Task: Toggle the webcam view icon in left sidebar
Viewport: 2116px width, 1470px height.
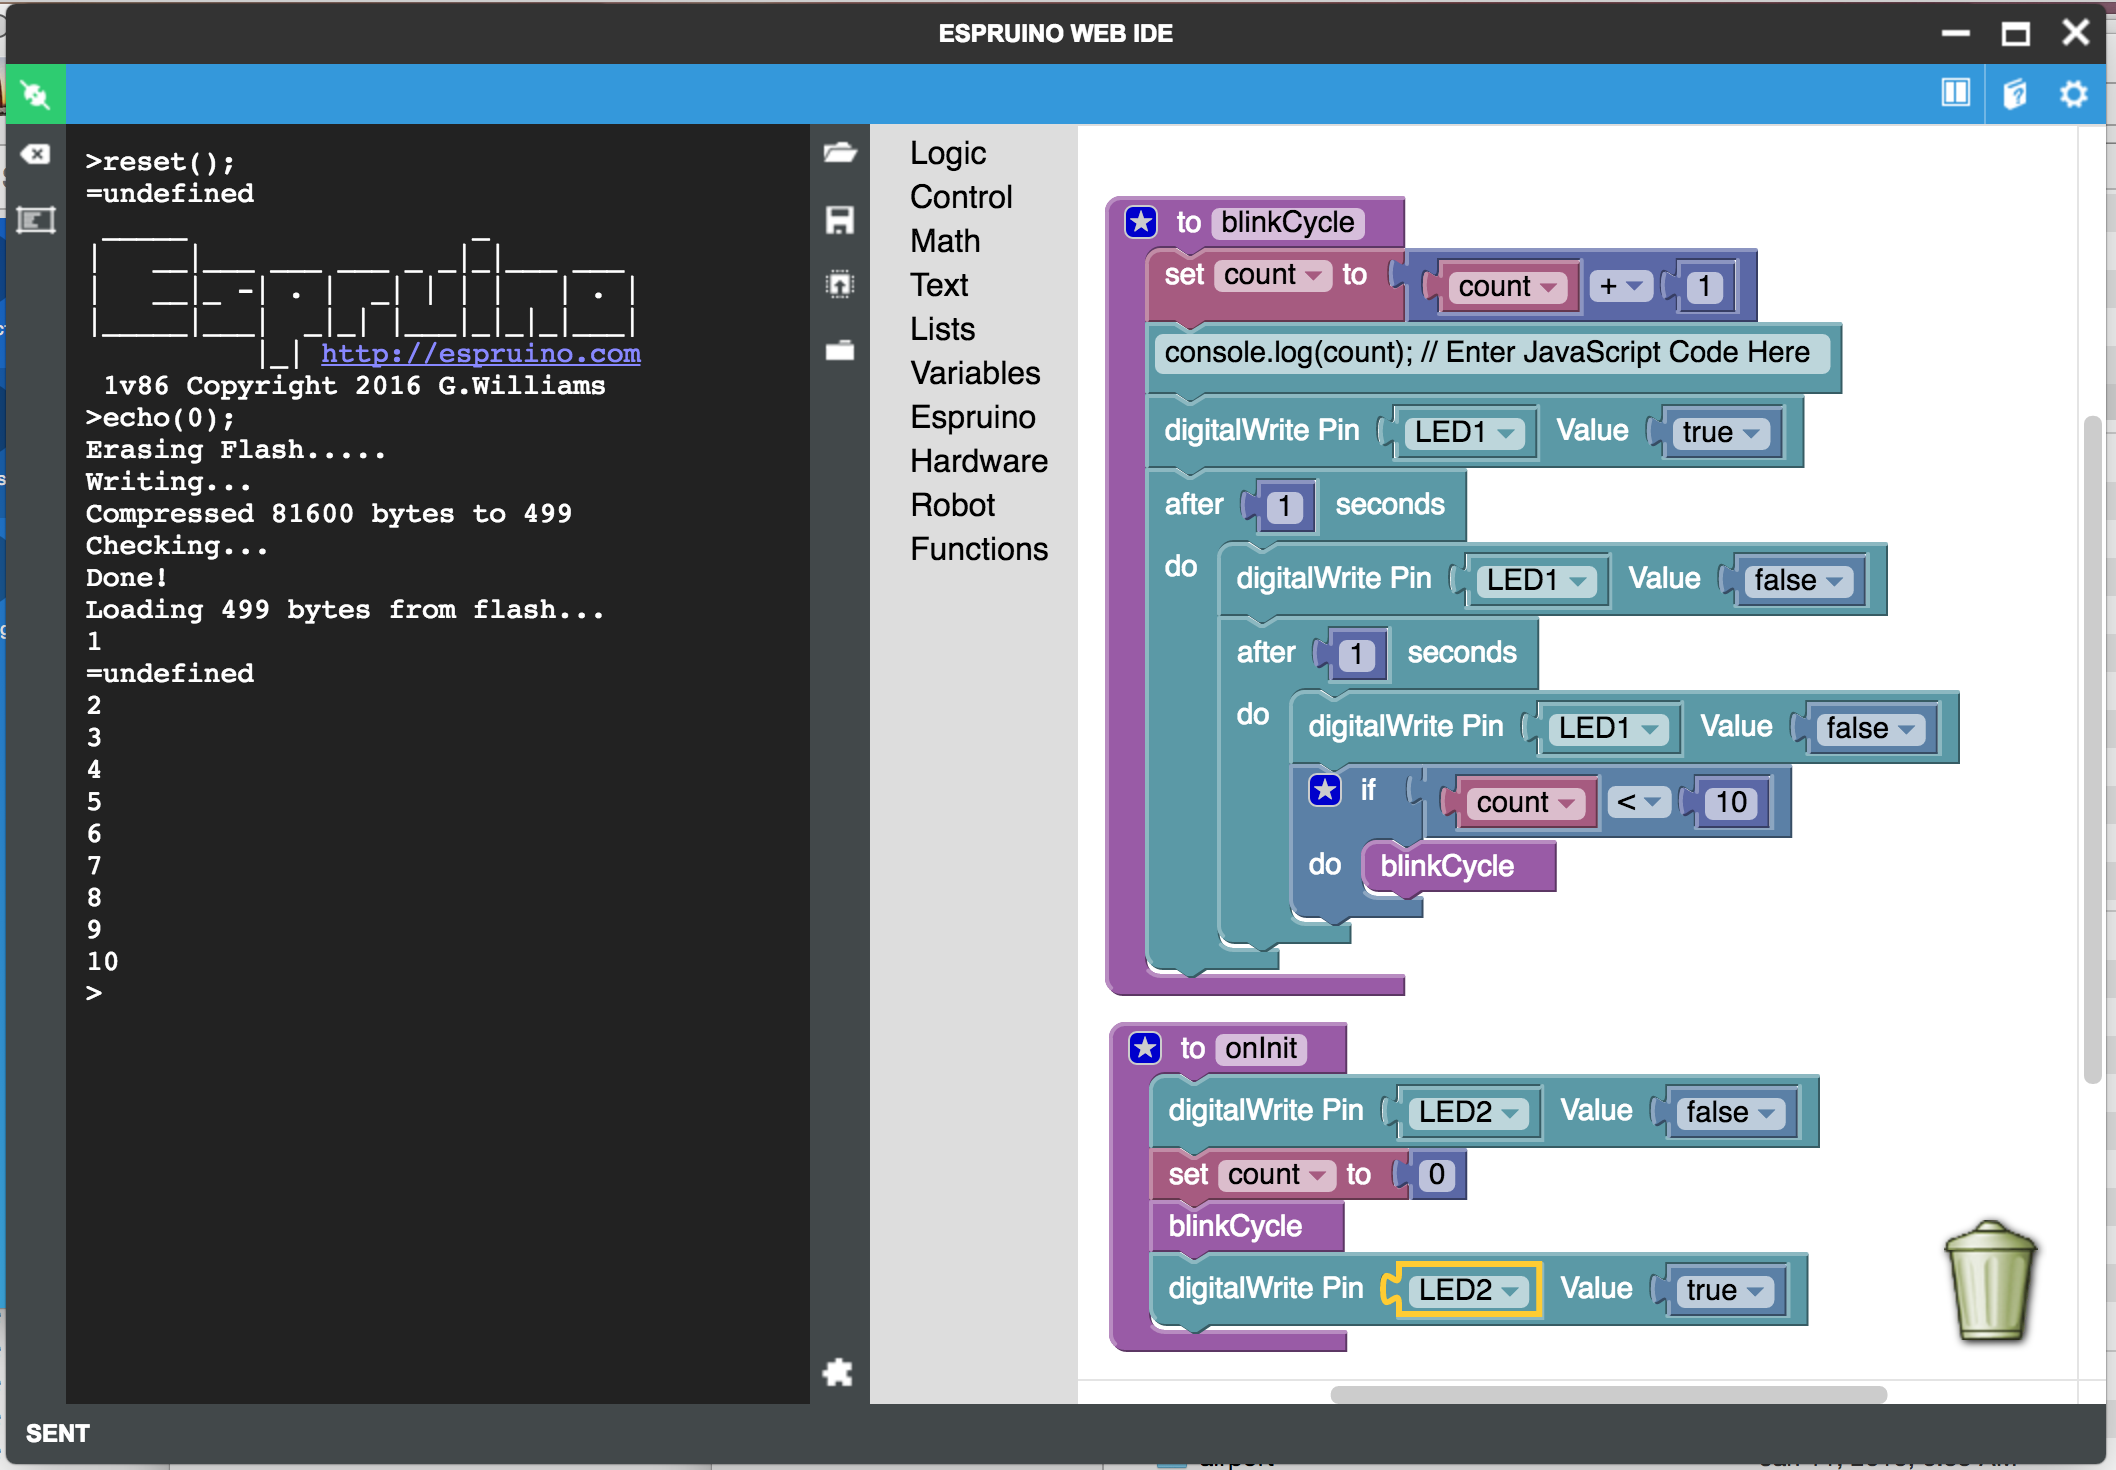Action: tap(36, 219)
